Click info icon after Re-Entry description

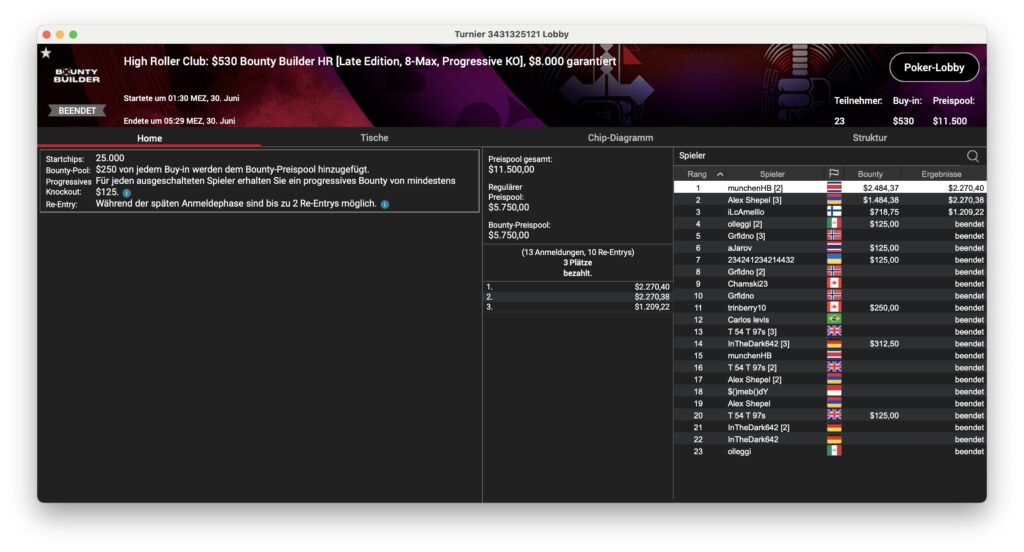tap(385, 204)
